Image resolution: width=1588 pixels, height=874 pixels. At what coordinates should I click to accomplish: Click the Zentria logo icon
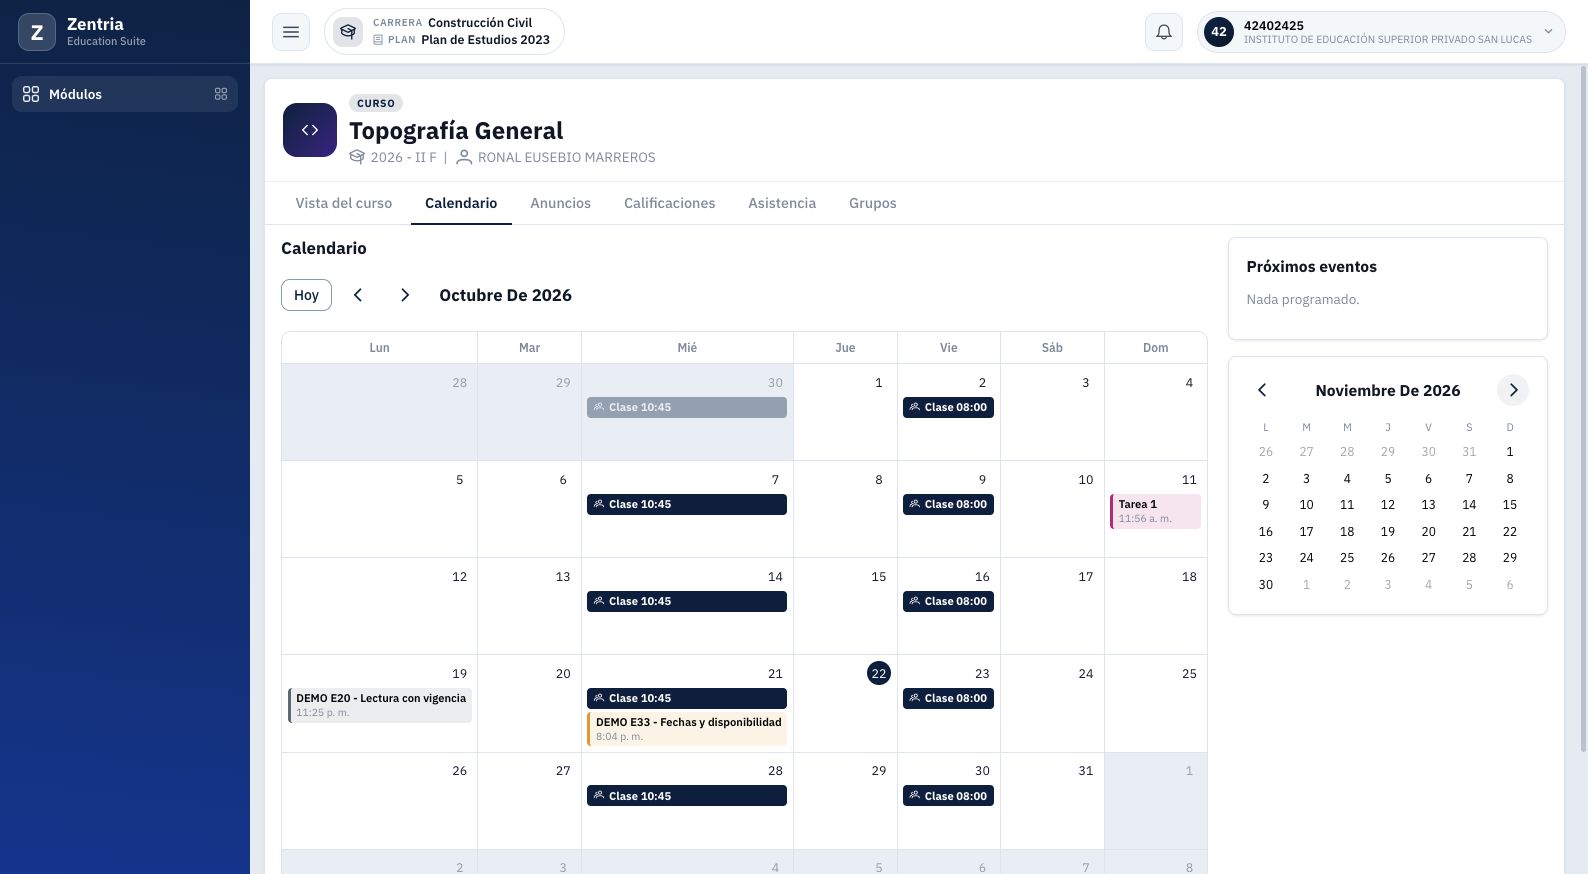tap(37, 32)
